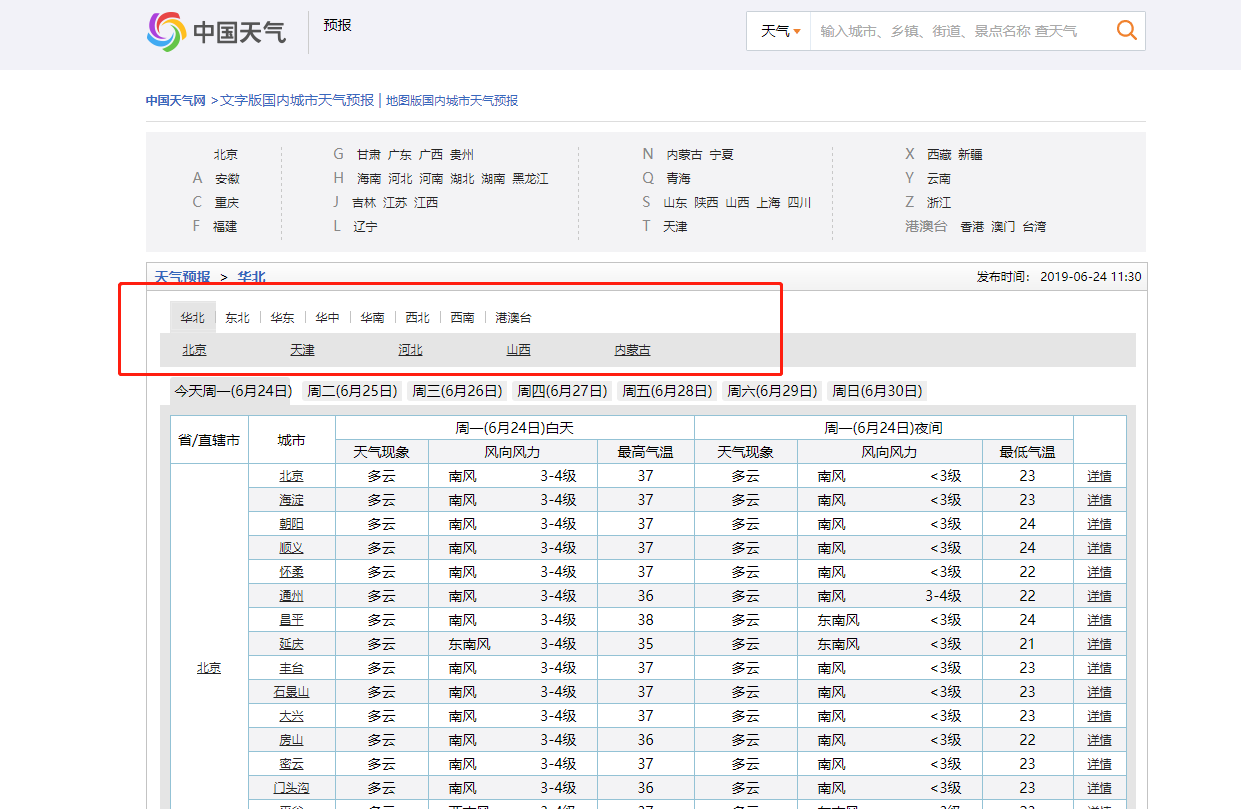Screen dimensions: 1241x809
Task: Select 广东 in the province index
Action: (400, 155)
